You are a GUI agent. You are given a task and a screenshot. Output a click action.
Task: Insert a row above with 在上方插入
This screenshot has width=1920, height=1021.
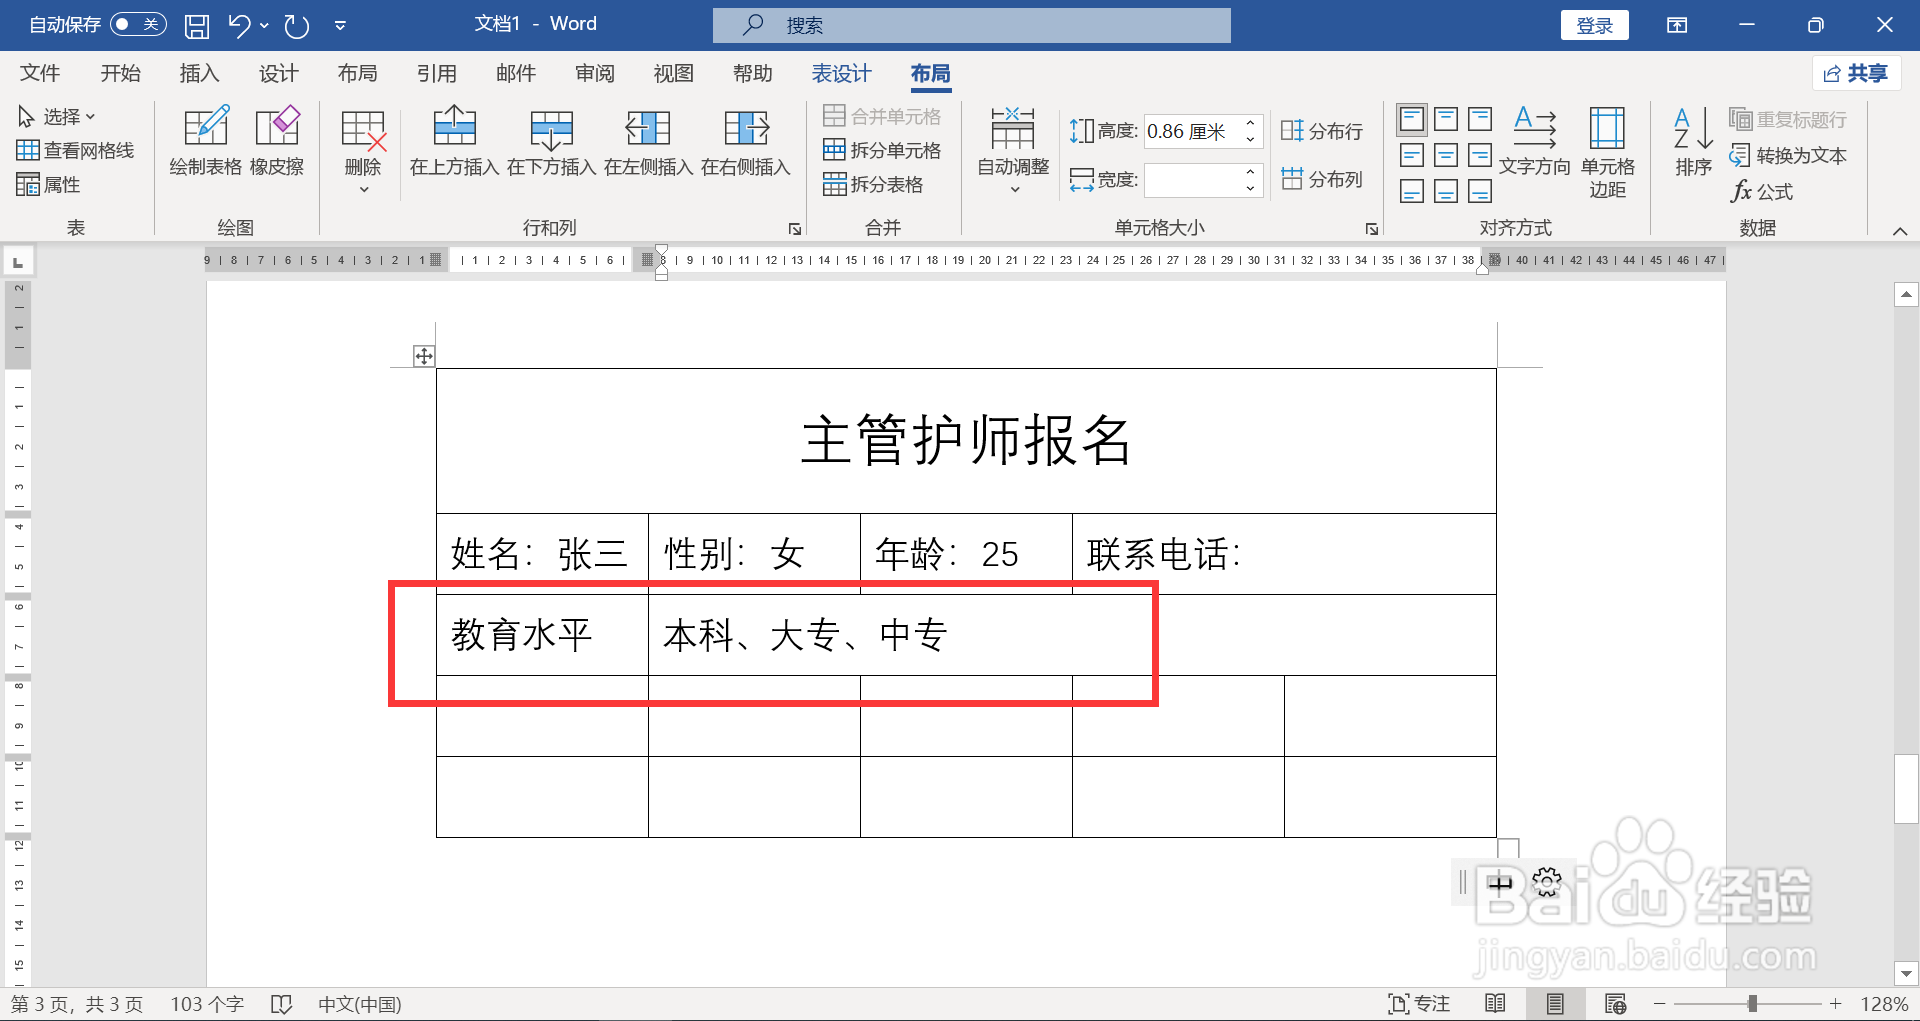pyautogui.click(x=454, y=142)
